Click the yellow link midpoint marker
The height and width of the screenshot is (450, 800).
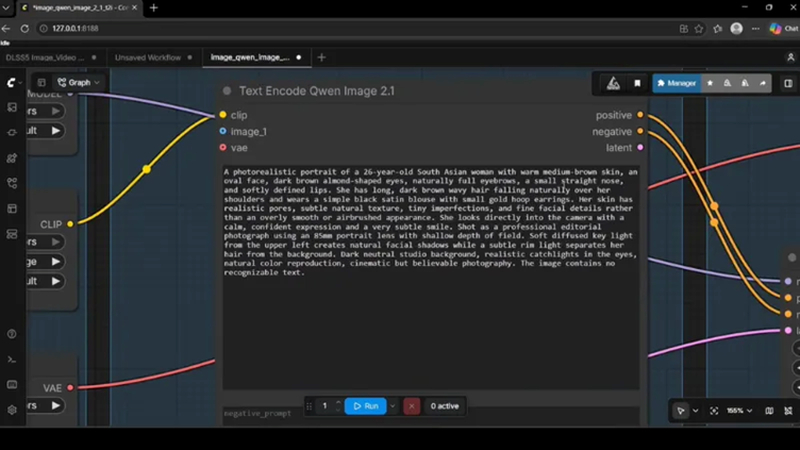coord(146,169)
